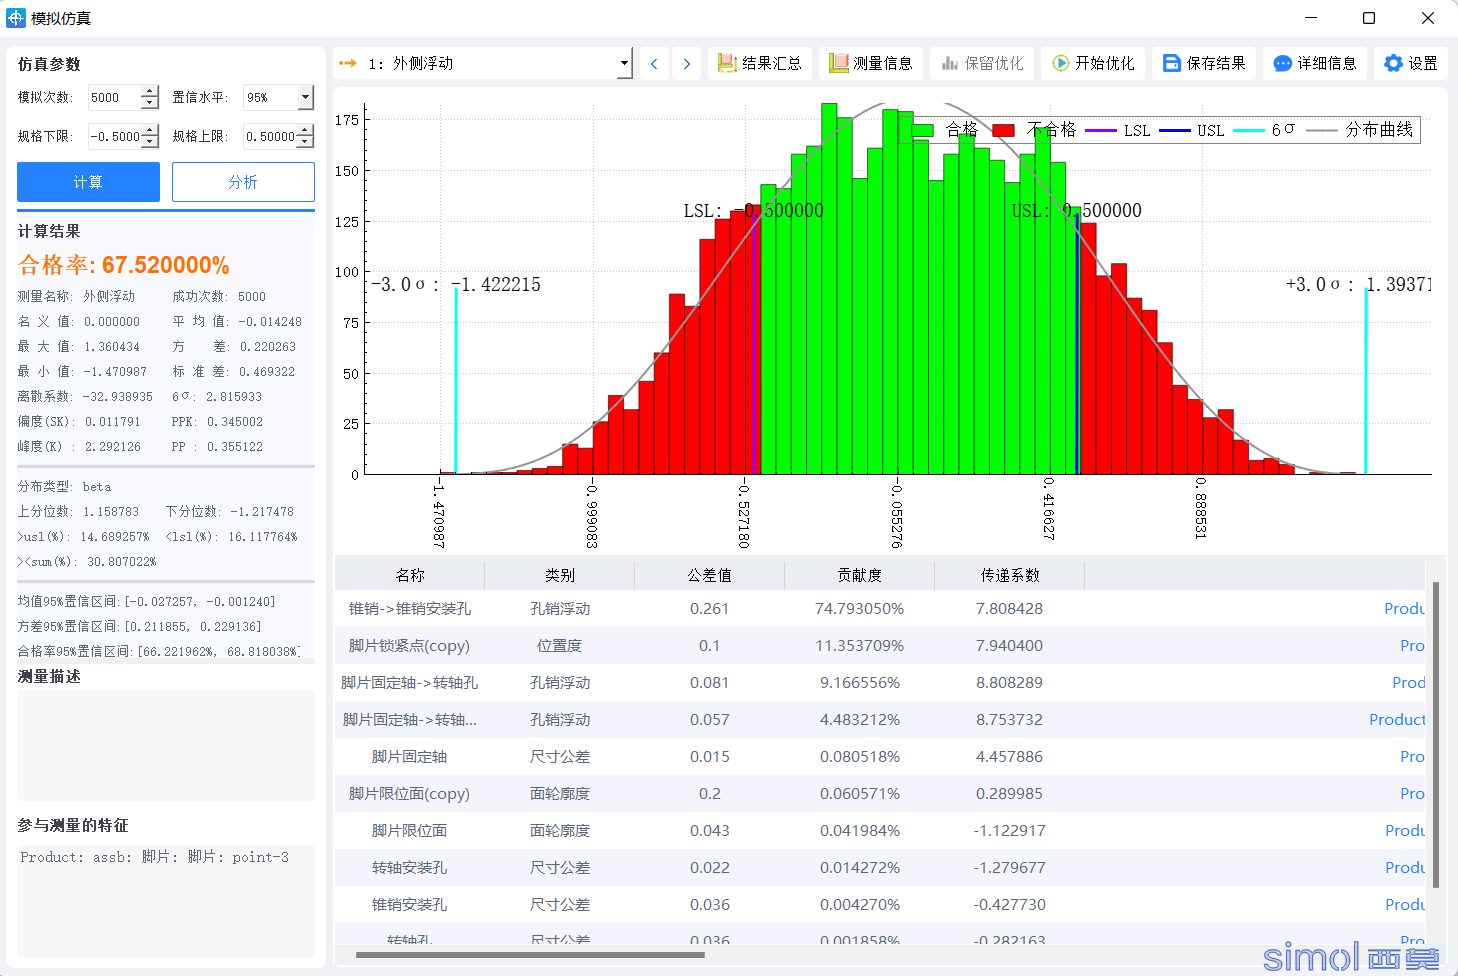Sort table by 传递系数 column header
This screenshot has height=976, width=1458.
coord(1010,575)
